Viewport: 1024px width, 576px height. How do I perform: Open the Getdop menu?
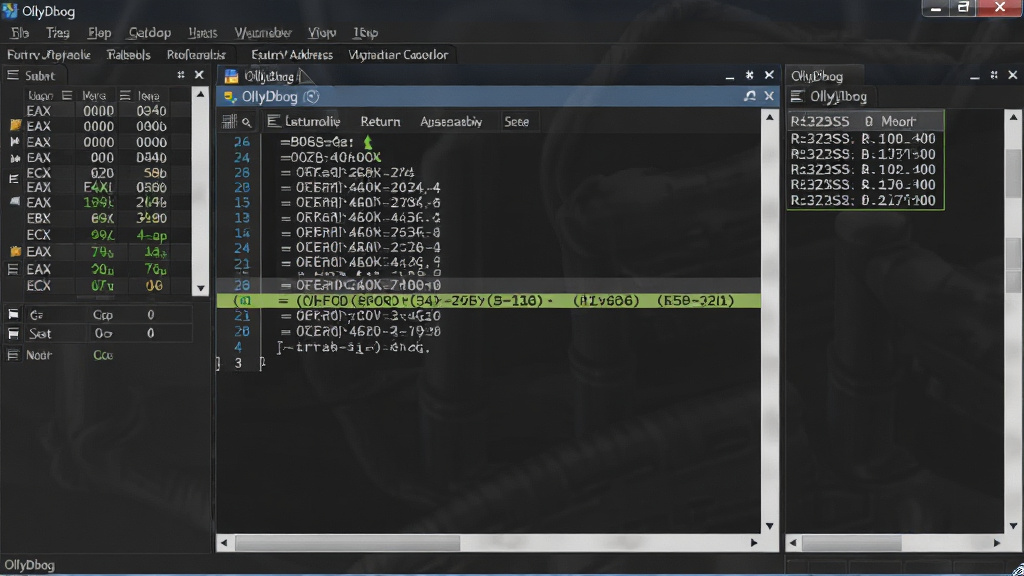click(x=150, y=33)
